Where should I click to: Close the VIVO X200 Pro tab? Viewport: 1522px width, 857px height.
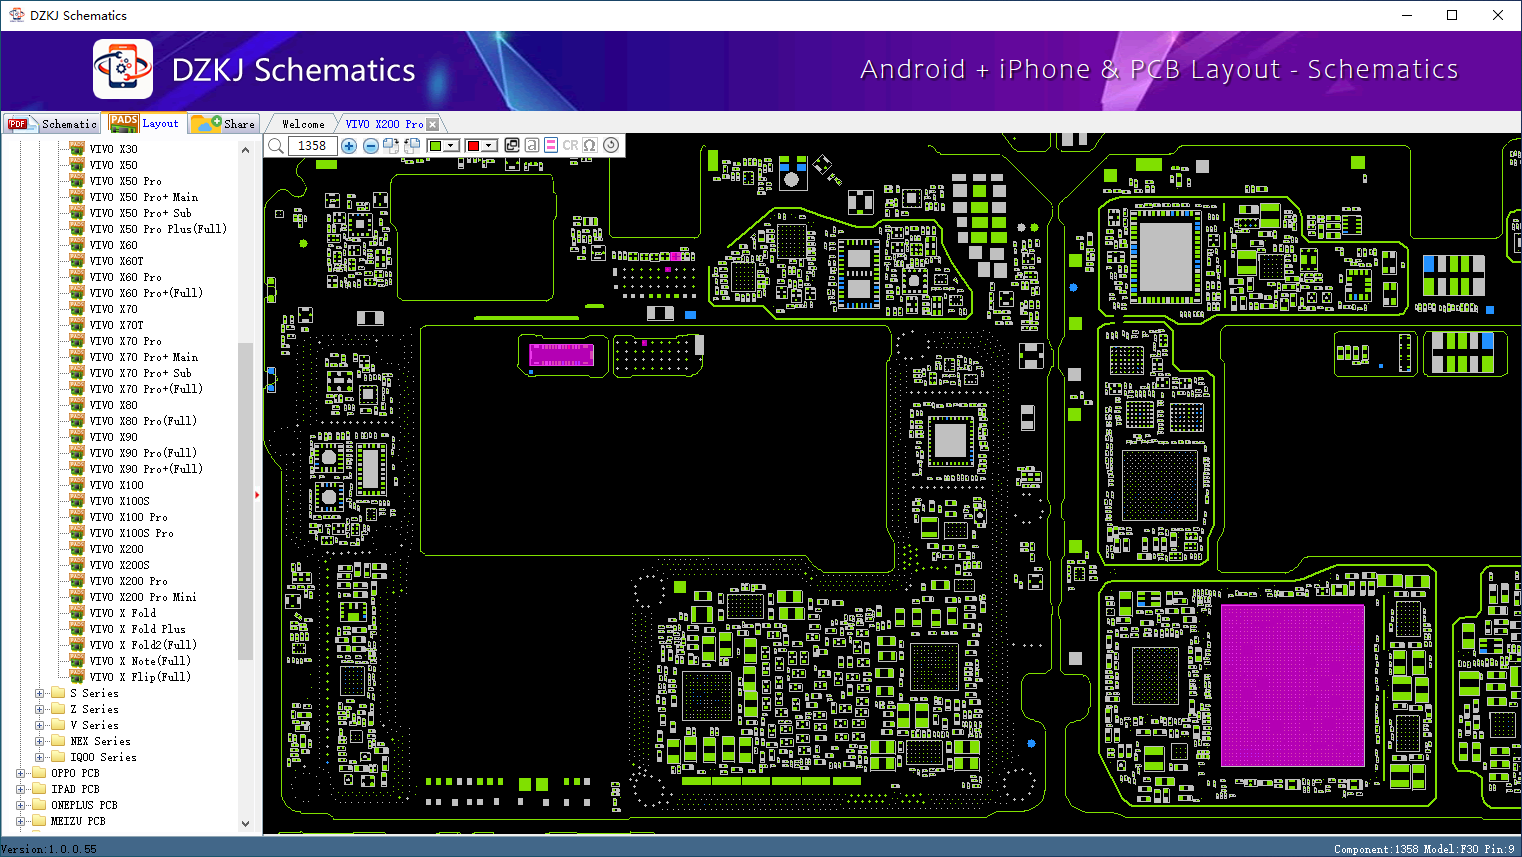point(433,124)
